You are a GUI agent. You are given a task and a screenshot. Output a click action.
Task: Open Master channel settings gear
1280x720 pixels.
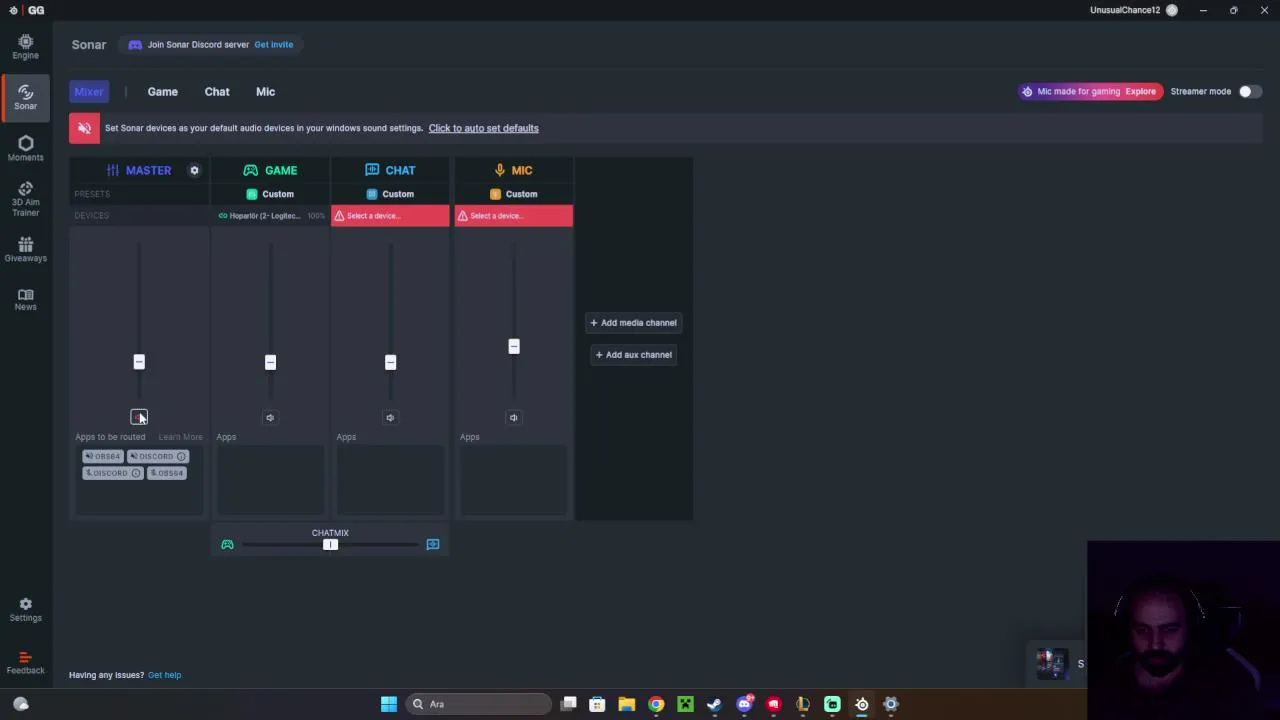[194, 170]
